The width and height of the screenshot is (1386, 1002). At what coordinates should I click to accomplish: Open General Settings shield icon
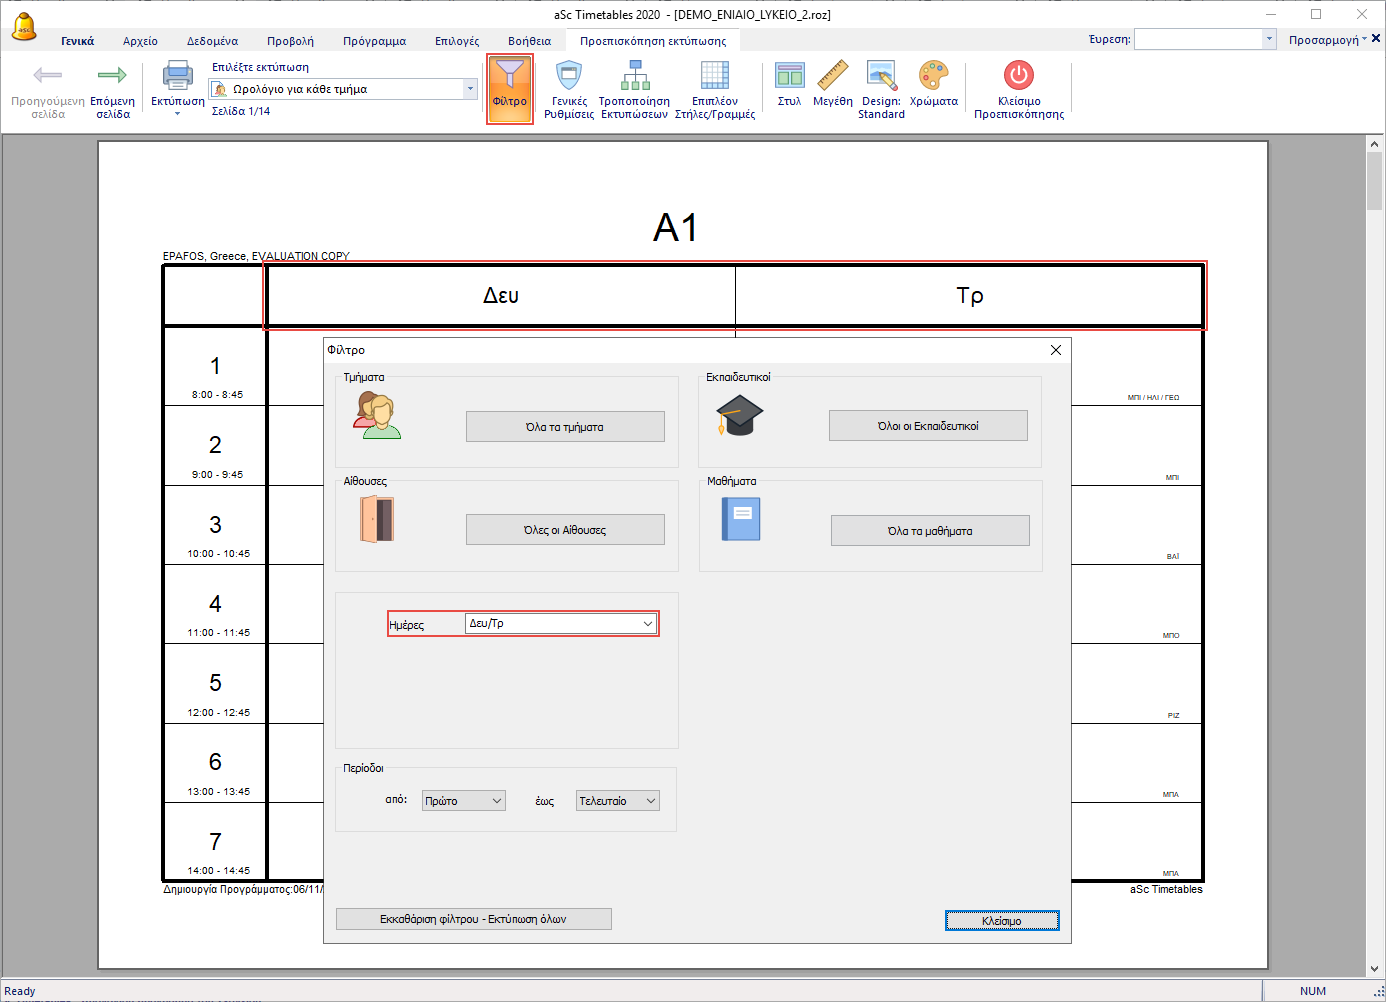pyautogui.click(x=569, y=76)
